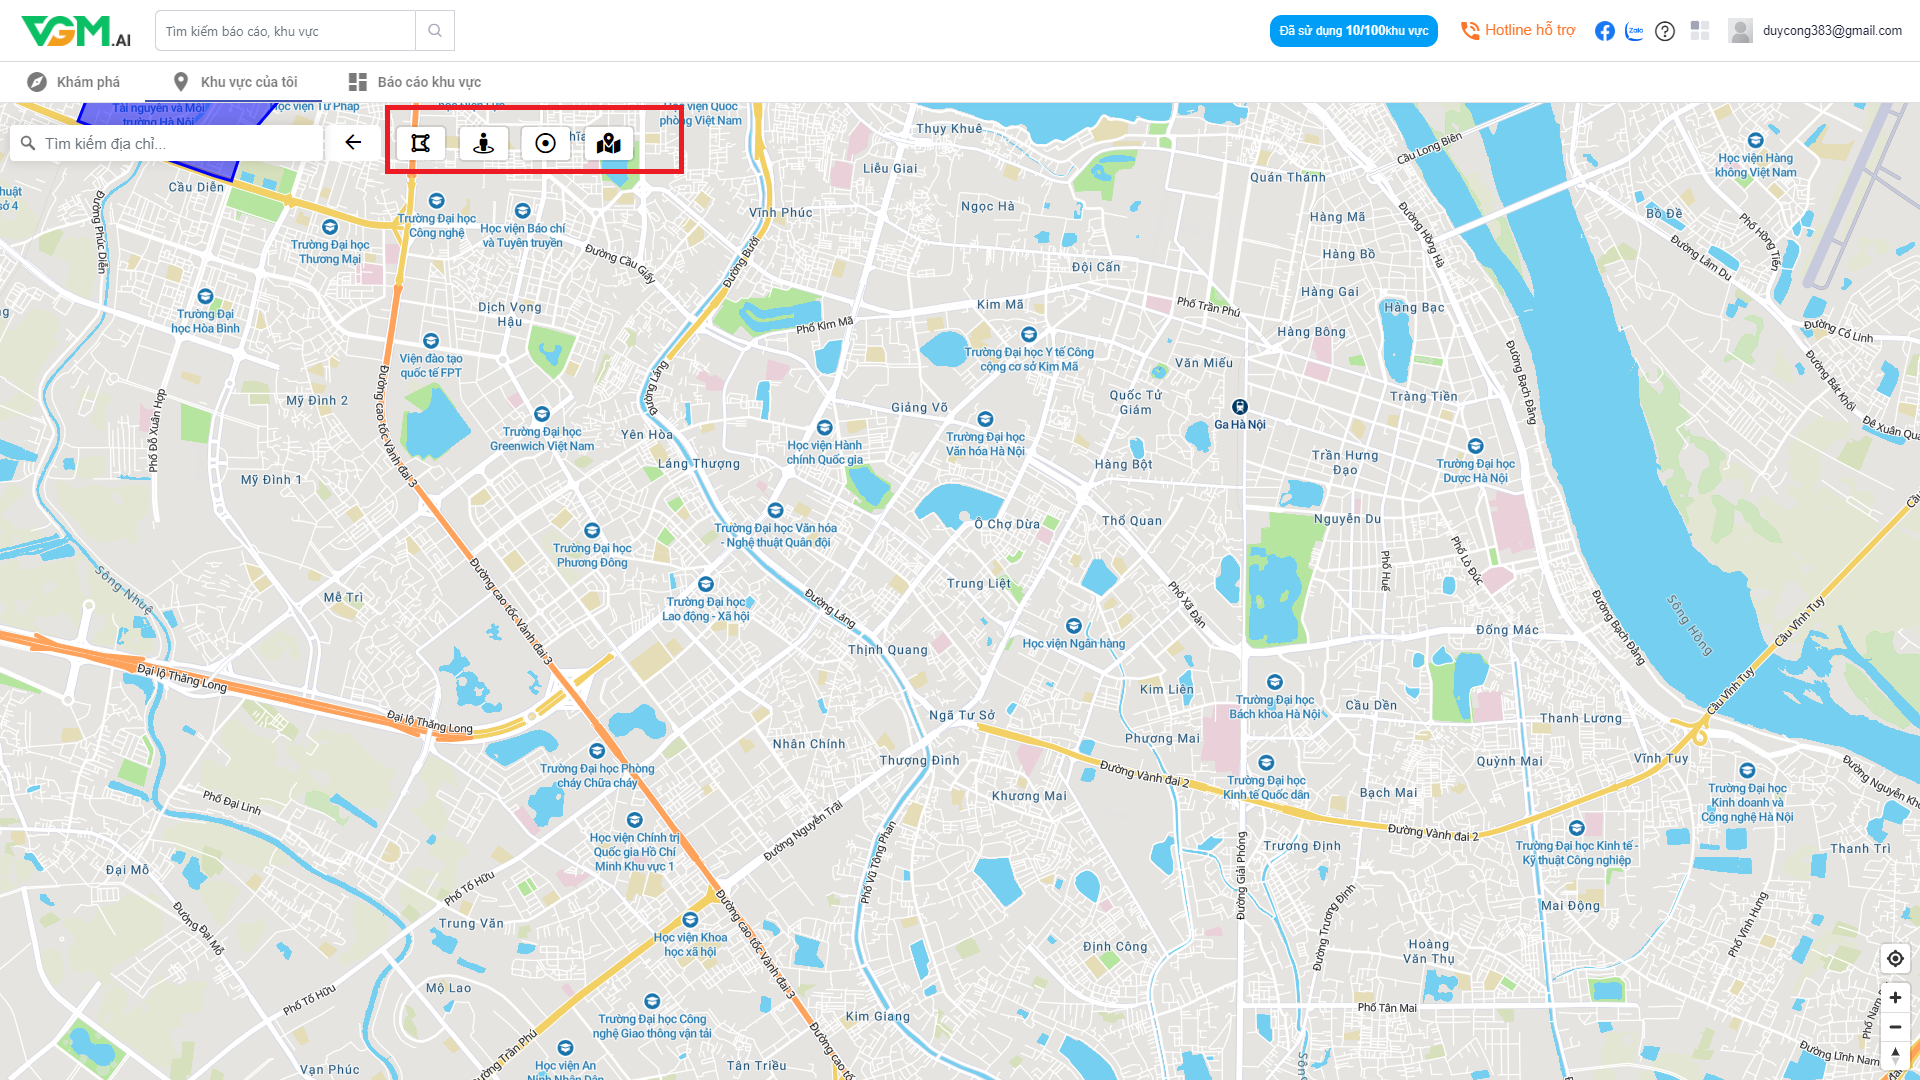The height and width of the screenshot is (1080, 1920).
Task: Click the Hotline hỗ trợ link
Action: point(1518,31)
